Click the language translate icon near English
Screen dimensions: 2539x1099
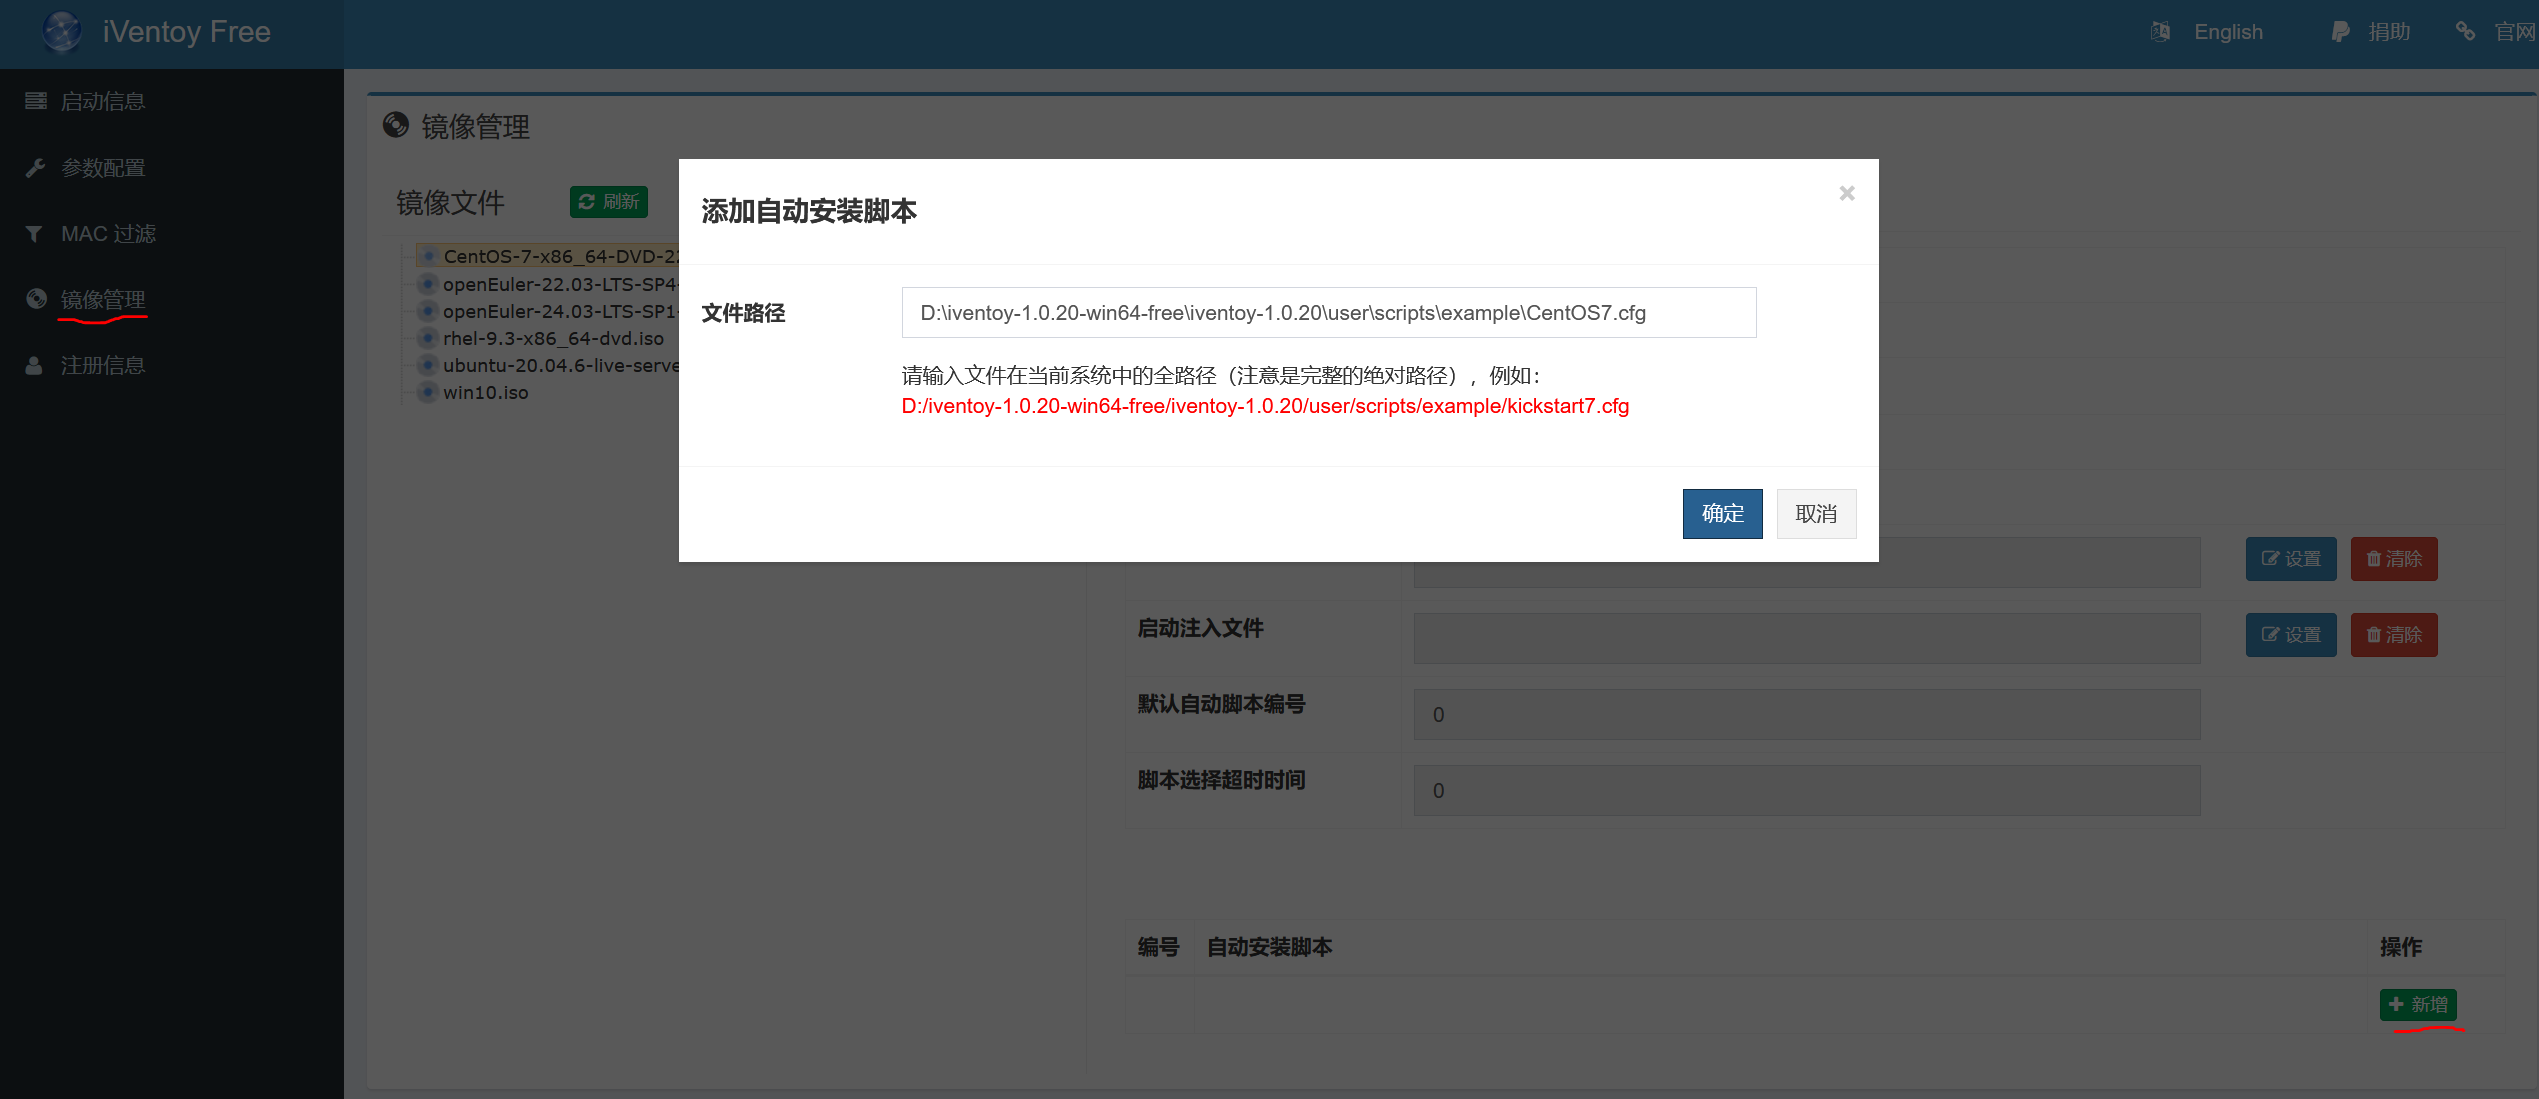click(x=2160, y=32)
